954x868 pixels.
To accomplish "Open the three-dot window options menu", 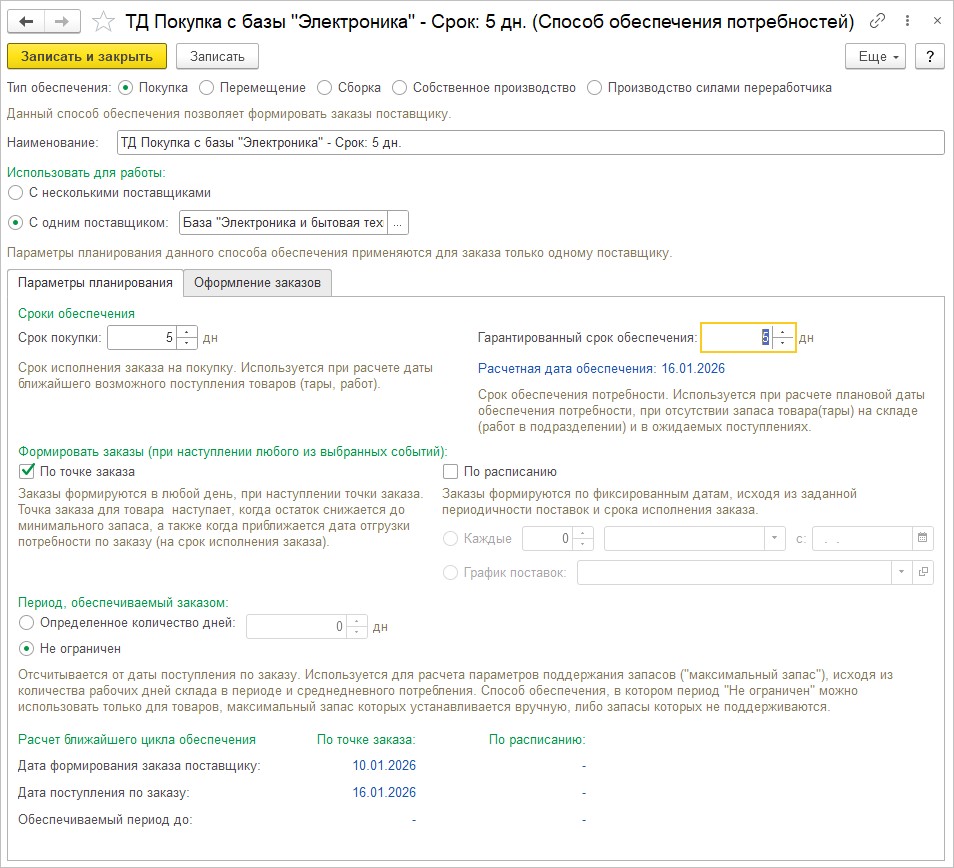I will click(x=905, y=21).
